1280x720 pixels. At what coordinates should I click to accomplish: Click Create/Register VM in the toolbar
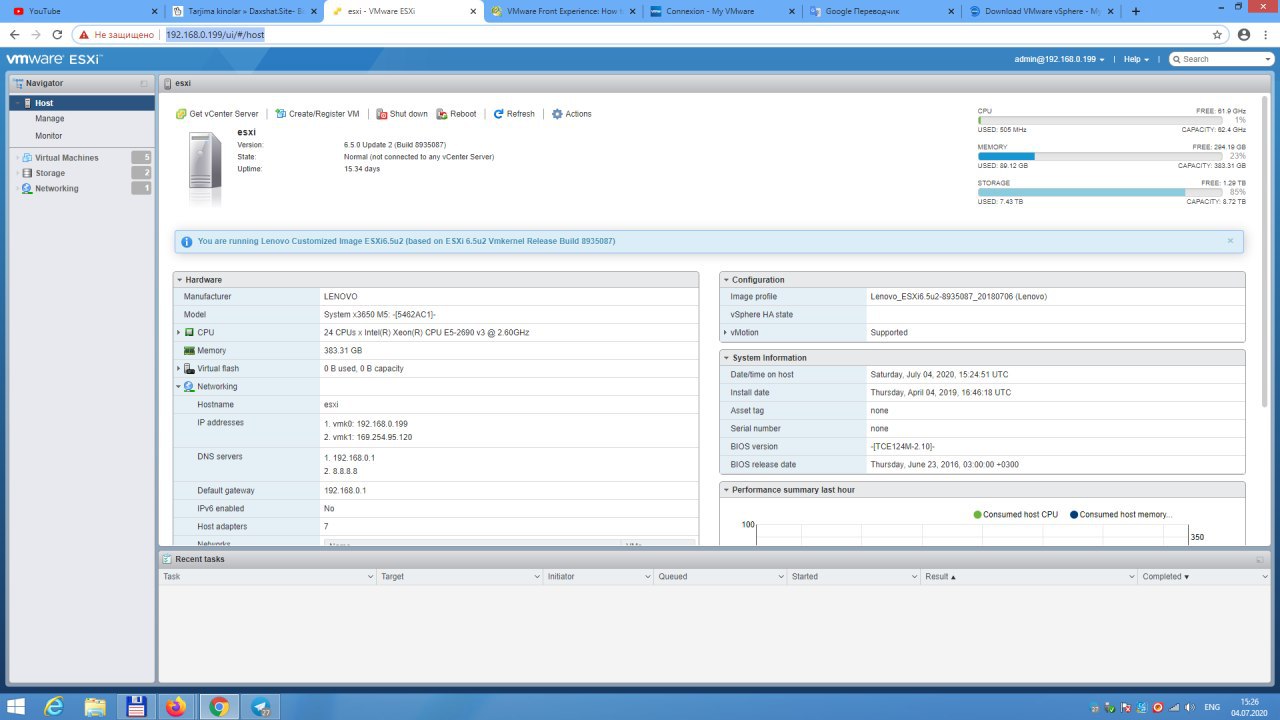(317, 114)
